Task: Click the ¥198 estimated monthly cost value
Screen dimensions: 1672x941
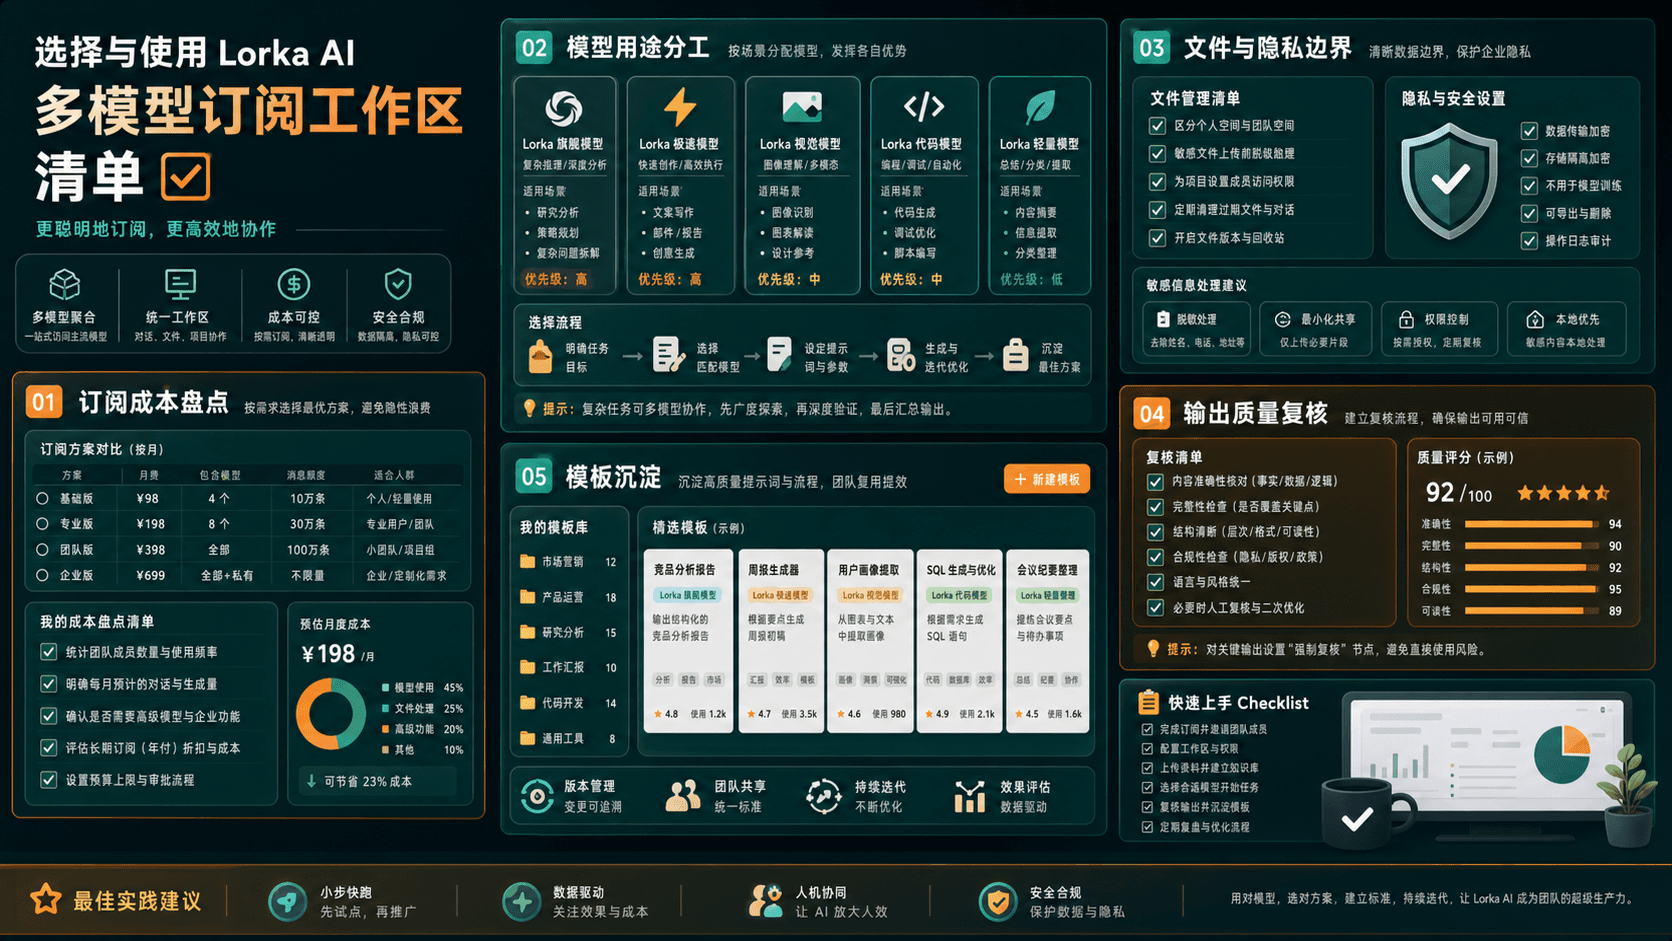Action: pos(328,654)
